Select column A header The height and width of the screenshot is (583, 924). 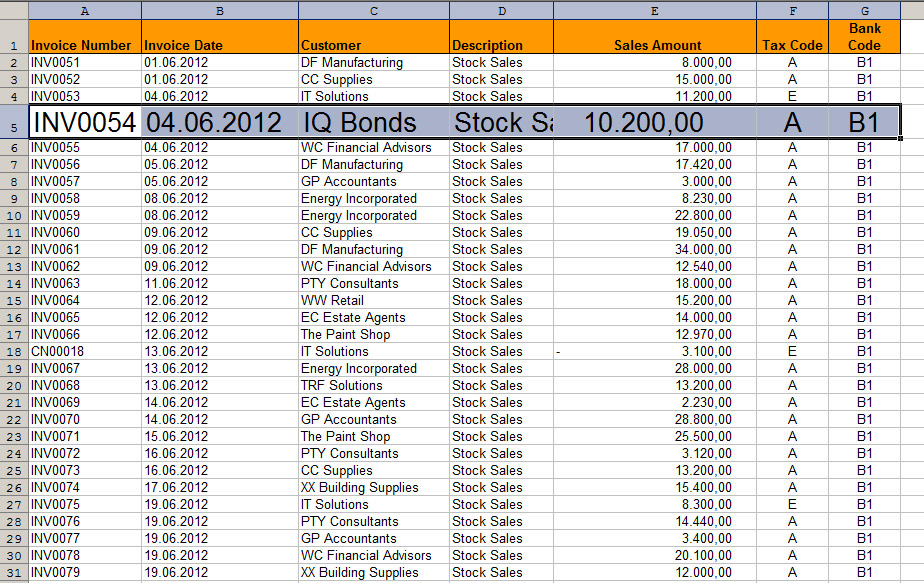coord(85,11)
